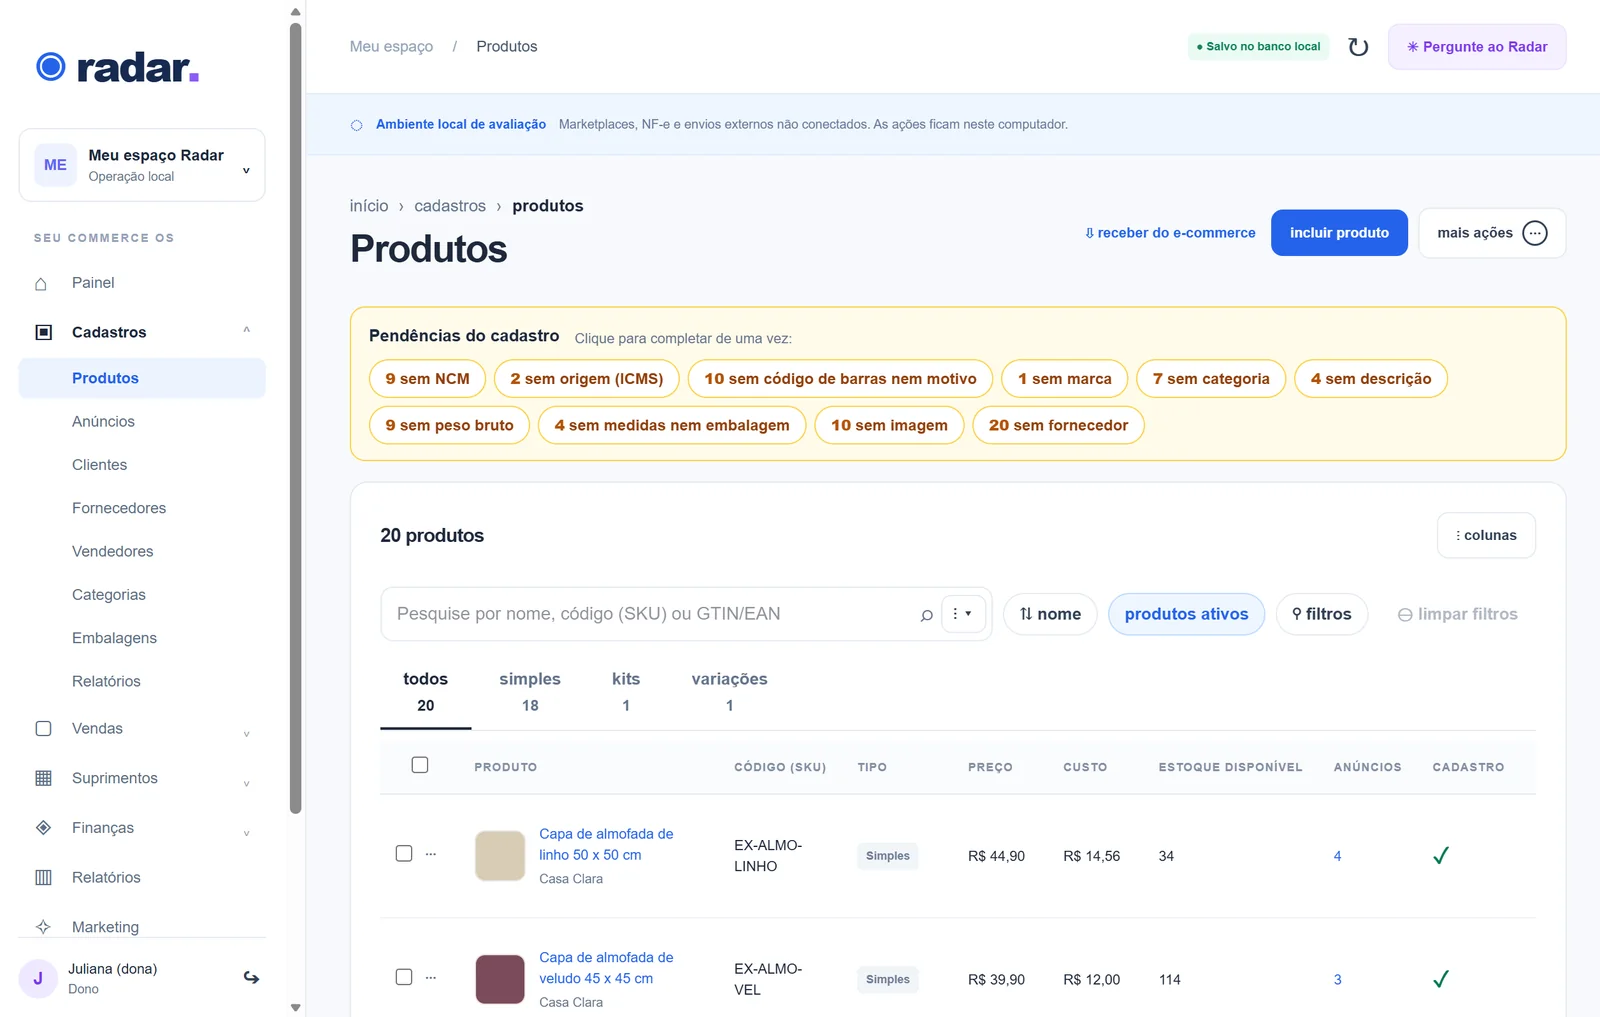This screenshot has height=1017, width=1600.
Task: Click the mais ações ellipsis circle icon
Action: 1534,233
